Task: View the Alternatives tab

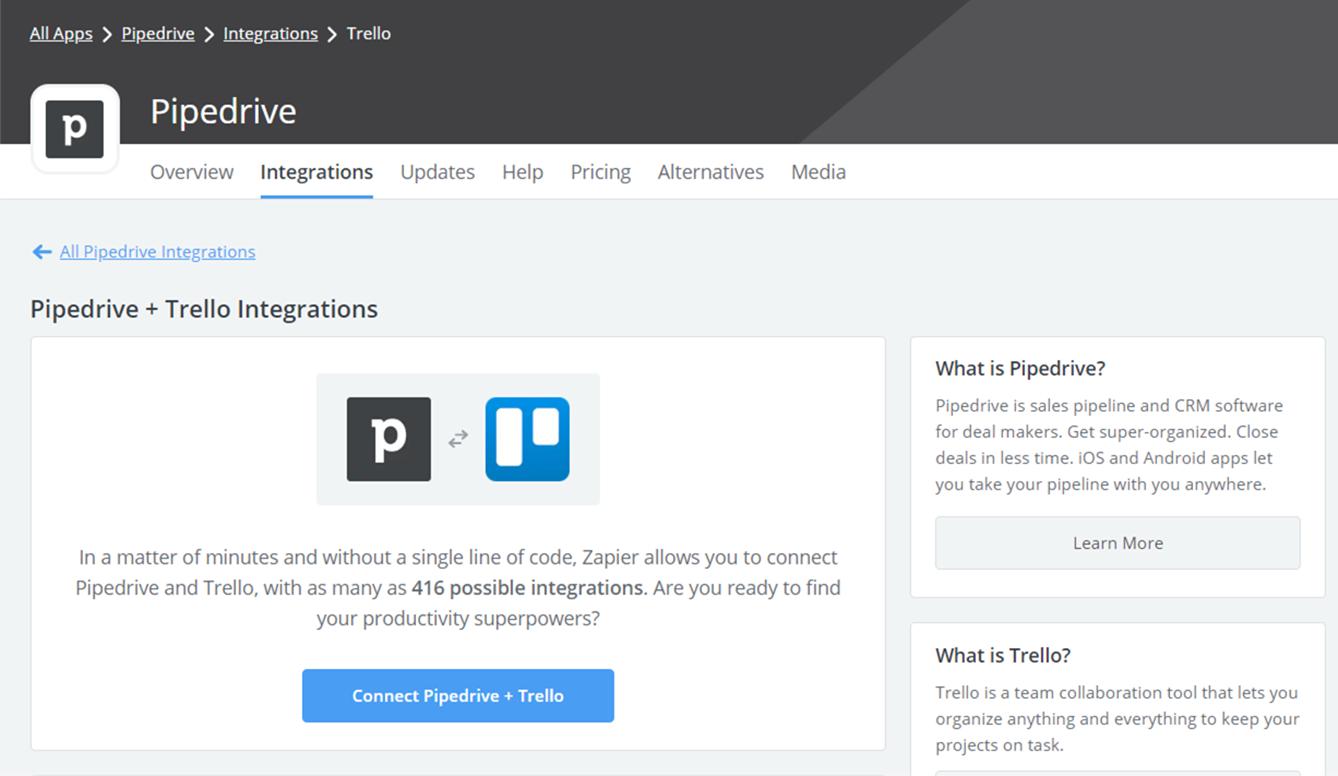Action: pos(711,172)
